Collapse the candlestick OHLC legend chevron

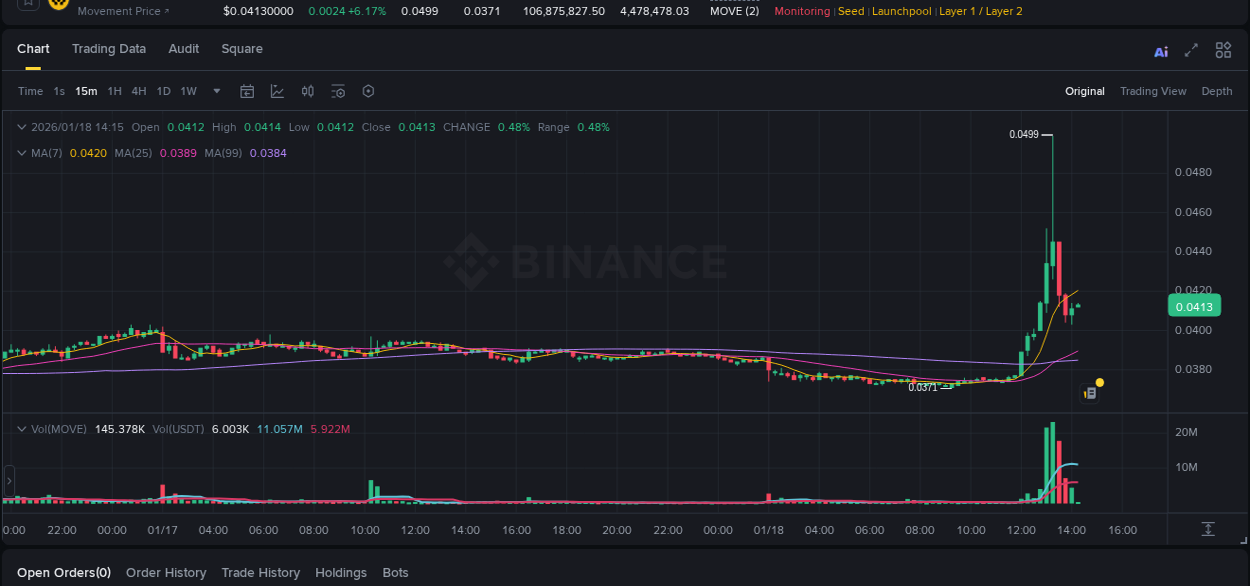point(20,127)
